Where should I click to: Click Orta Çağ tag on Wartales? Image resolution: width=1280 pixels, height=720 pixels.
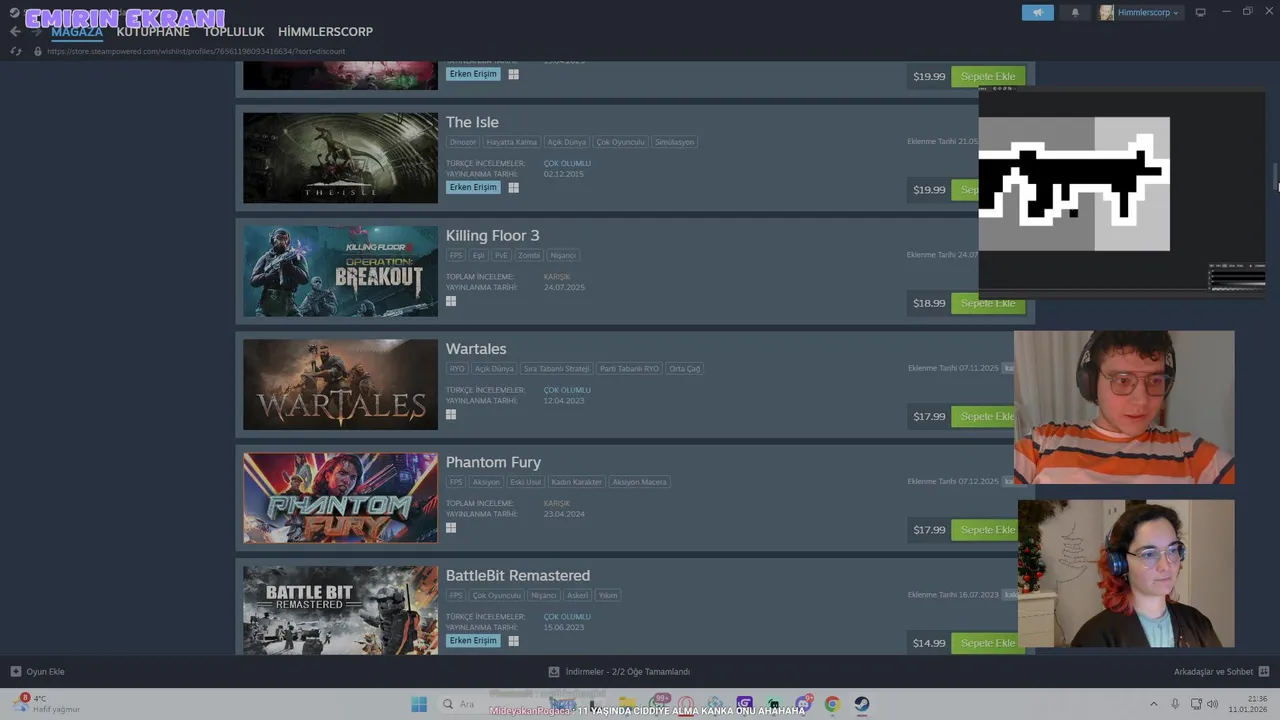[x=685, y=368]
